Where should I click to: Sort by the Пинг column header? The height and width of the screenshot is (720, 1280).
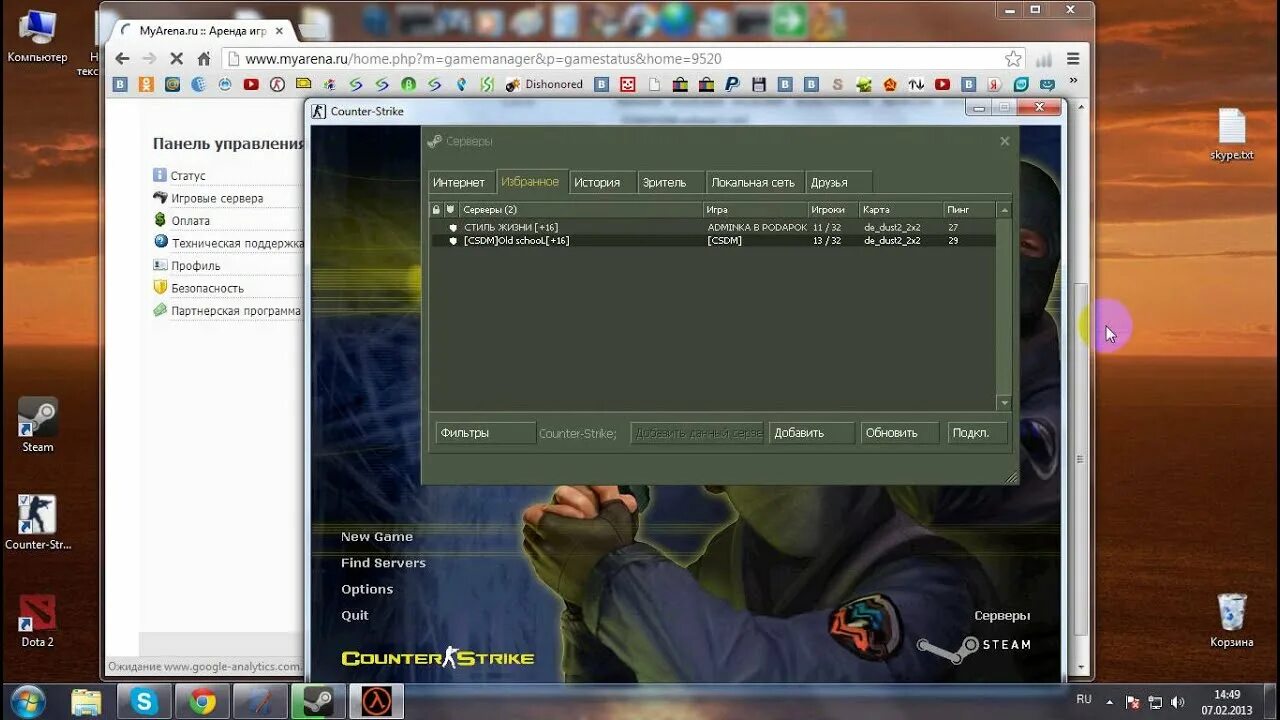pos(970,210)
